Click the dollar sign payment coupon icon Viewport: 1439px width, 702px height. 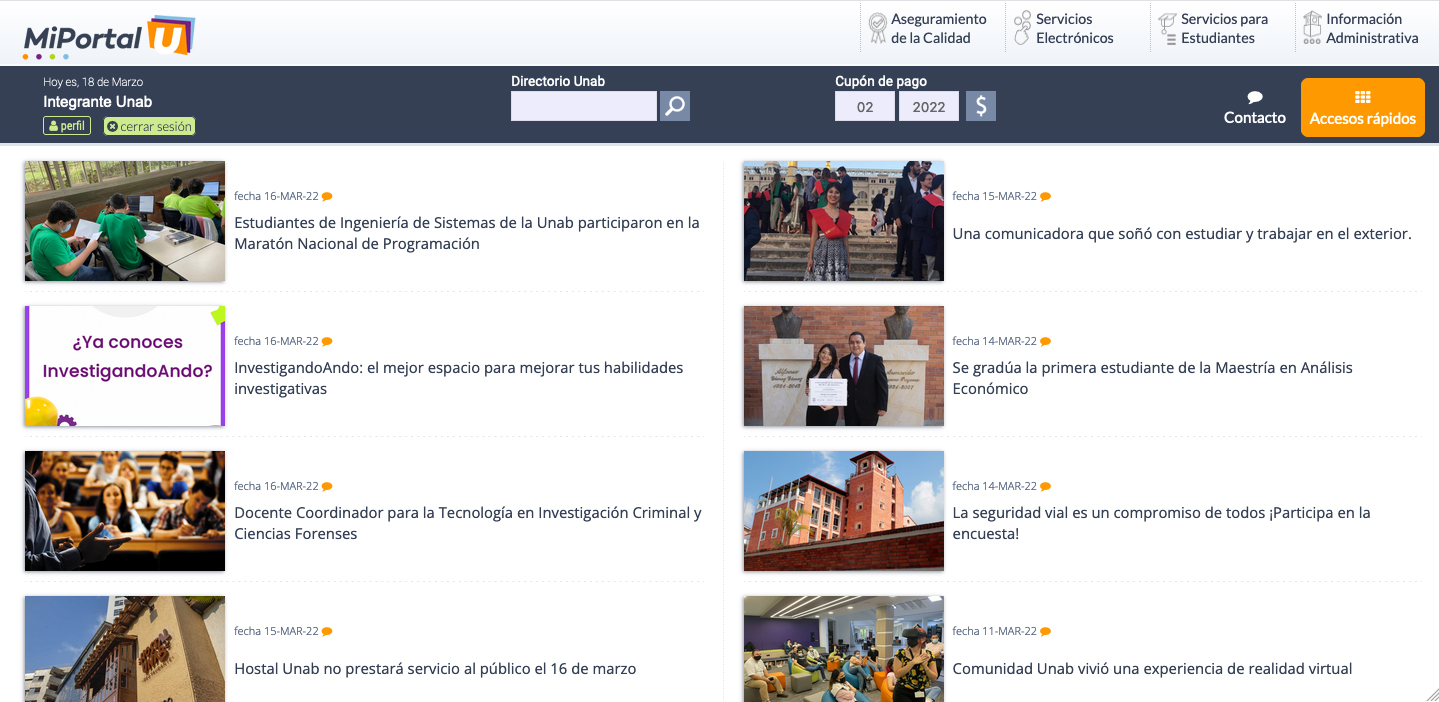click(x=981, y=106)
